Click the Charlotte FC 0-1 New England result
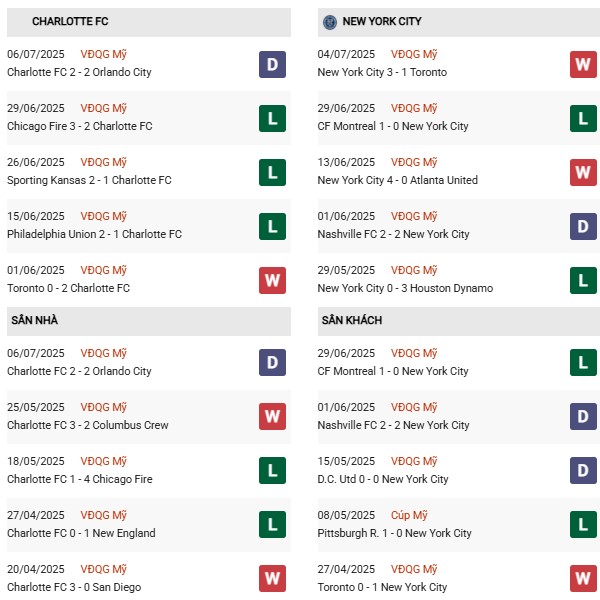Image resolution: width=600 pixels, height=600 pixels. 81,534
